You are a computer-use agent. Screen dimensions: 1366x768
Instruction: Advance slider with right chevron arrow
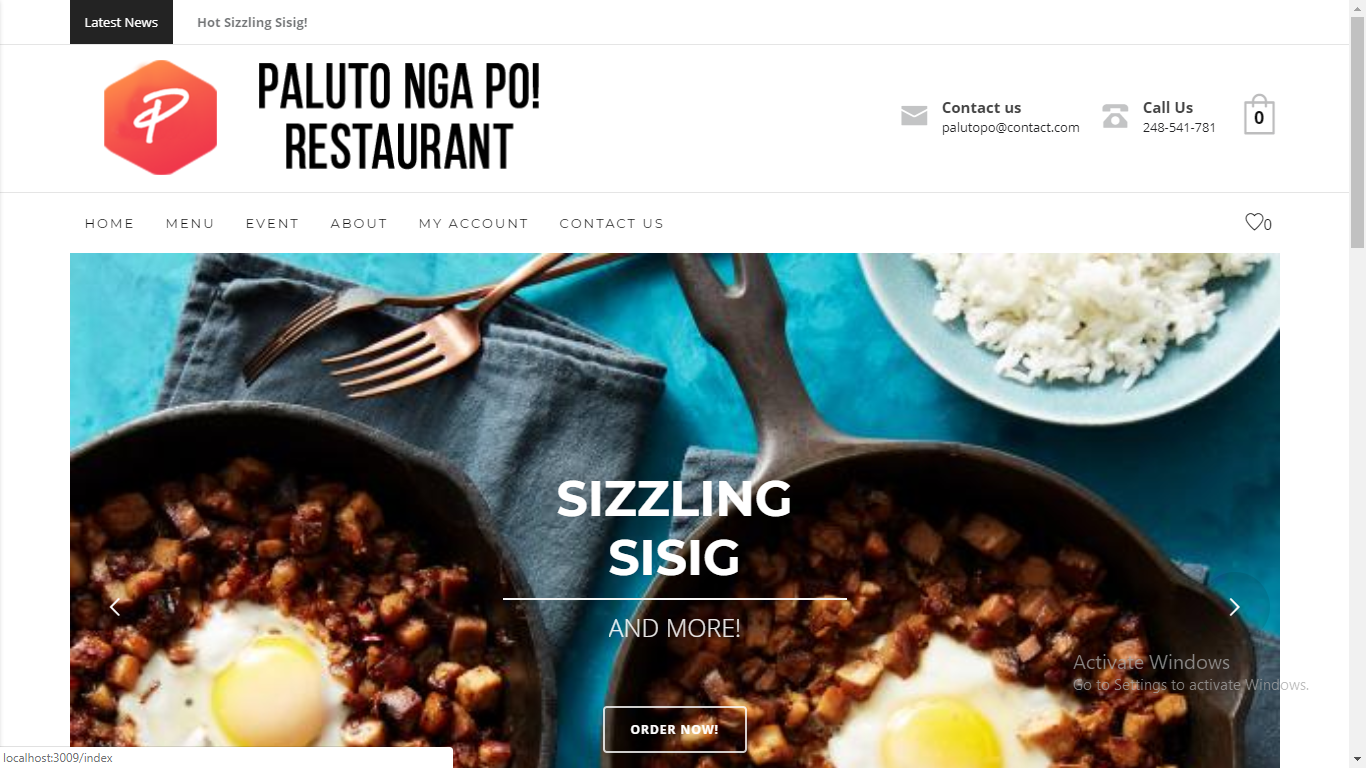pyautogui.click(x=1234, y=607)
